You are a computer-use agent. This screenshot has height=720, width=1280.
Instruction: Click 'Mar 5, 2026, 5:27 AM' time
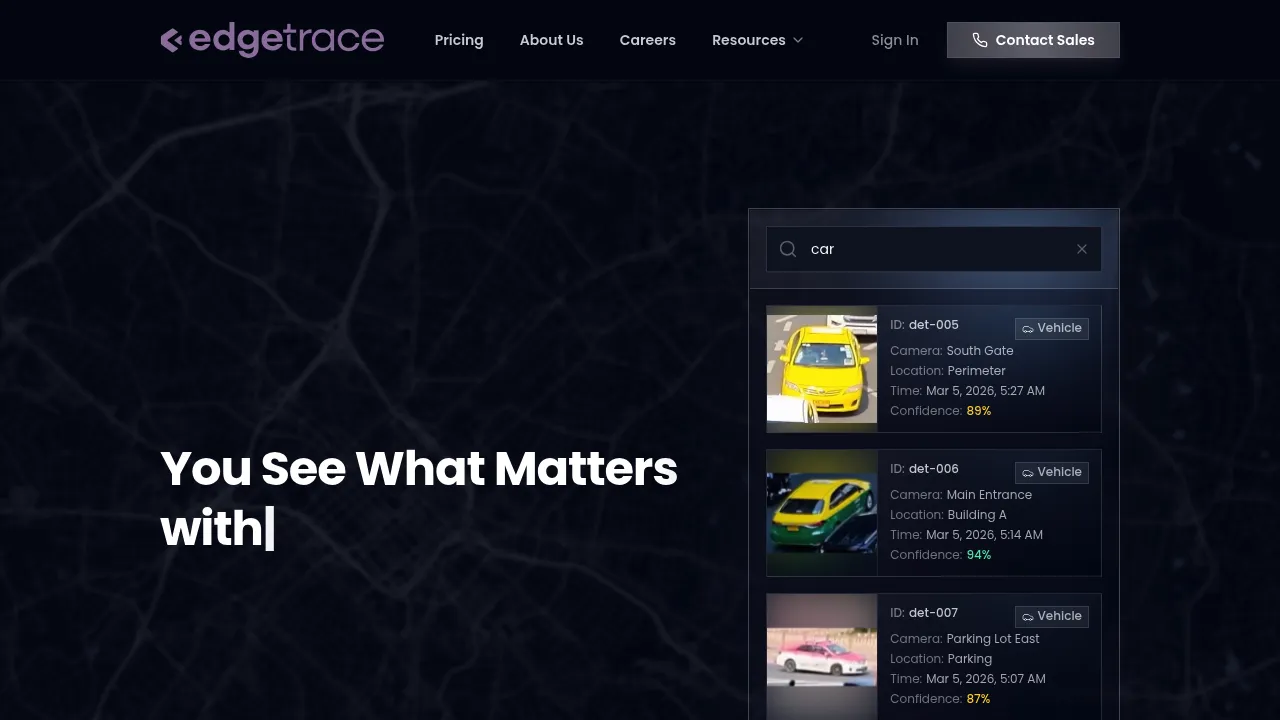985,391
